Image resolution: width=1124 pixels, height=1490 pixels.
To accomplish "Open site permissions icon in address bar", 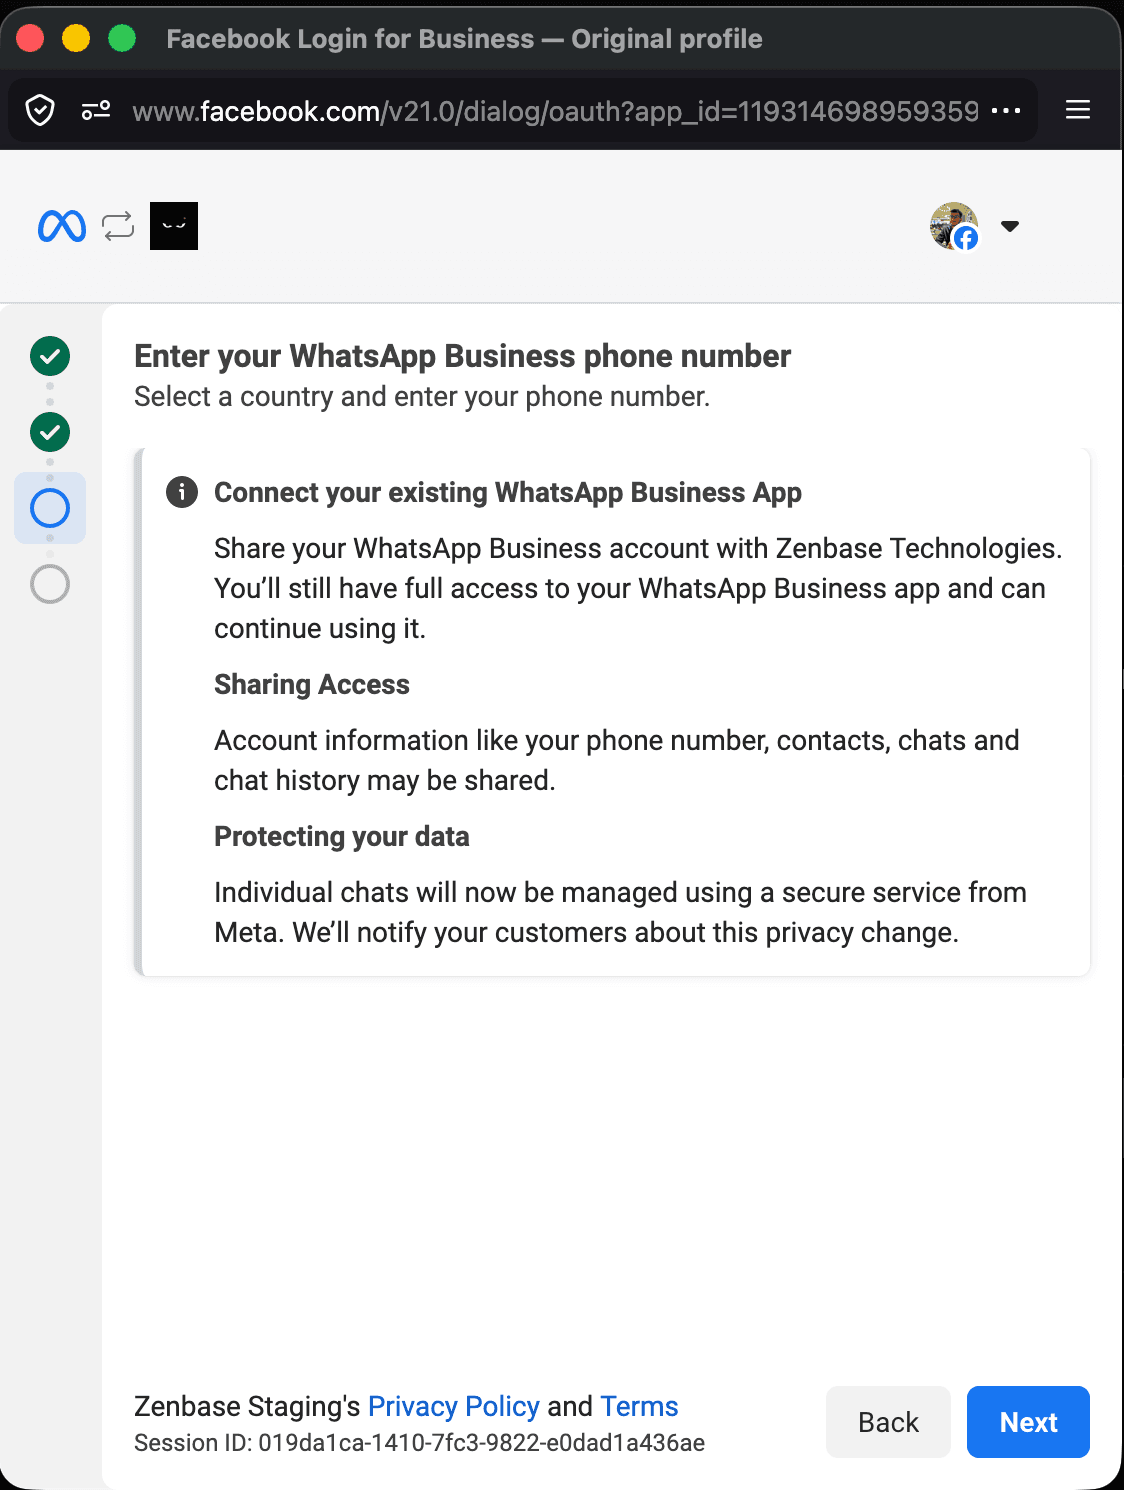I will point(96,110).
